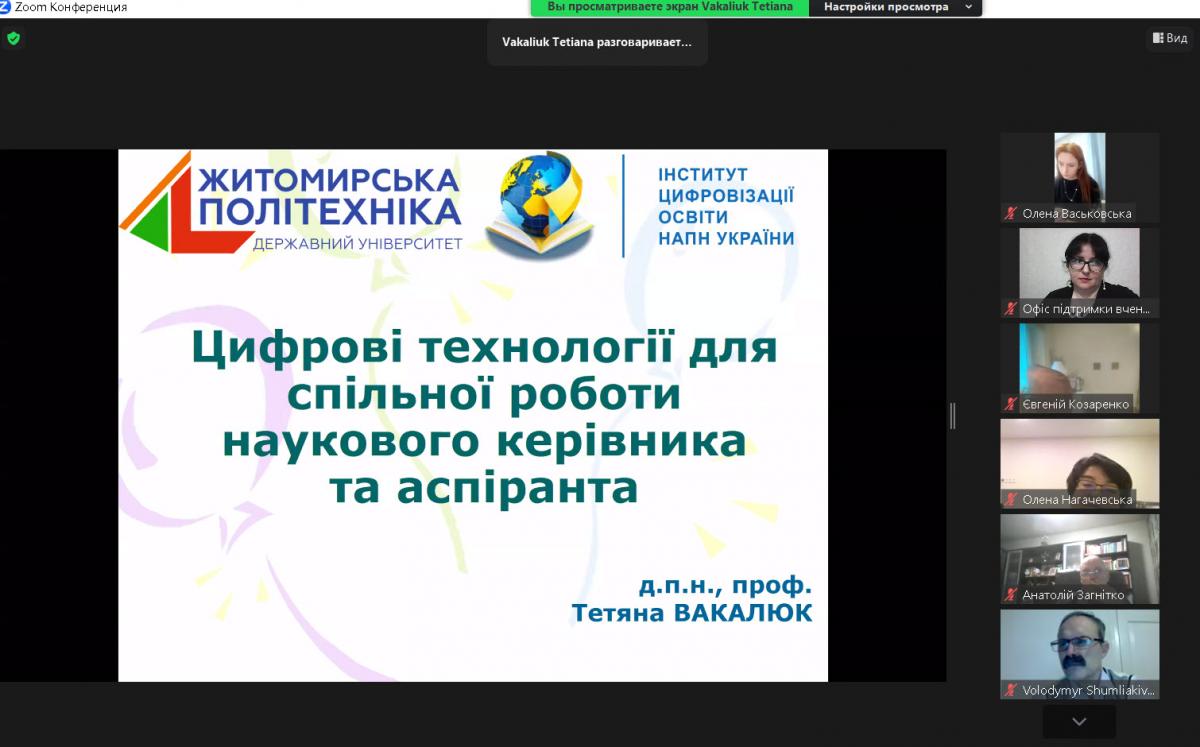Click muted mic icon next to Євгеній Козаренко
Viewport: 1200px width, 747px height.
[x=1012, y=404]
